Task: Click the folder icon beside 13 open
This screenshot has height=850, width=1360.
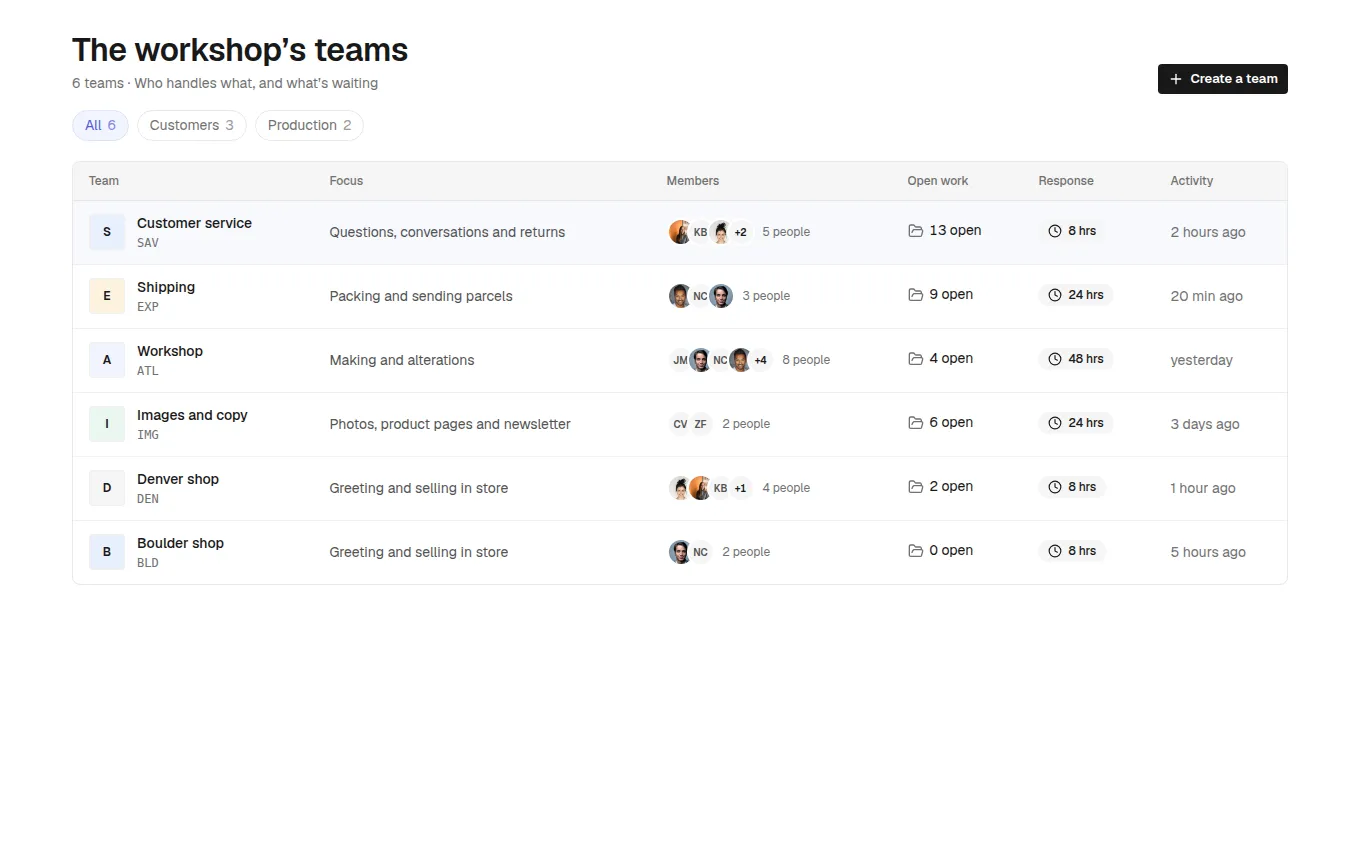Action: [x=915, y=231]
